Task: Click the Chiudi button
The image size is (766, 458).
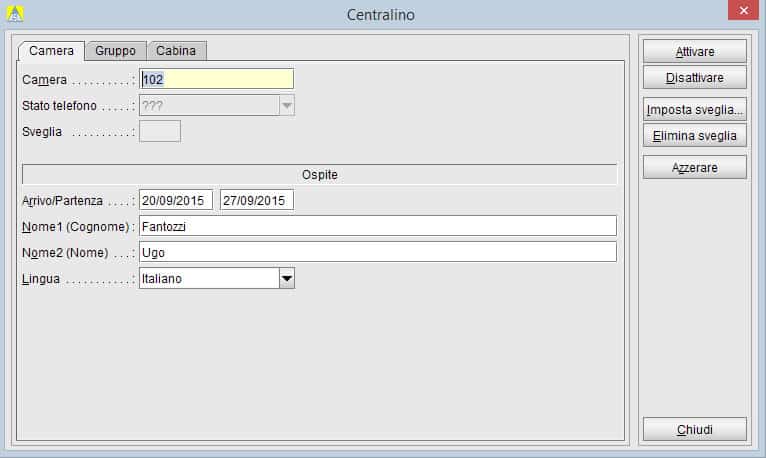Action: point(694,429)
